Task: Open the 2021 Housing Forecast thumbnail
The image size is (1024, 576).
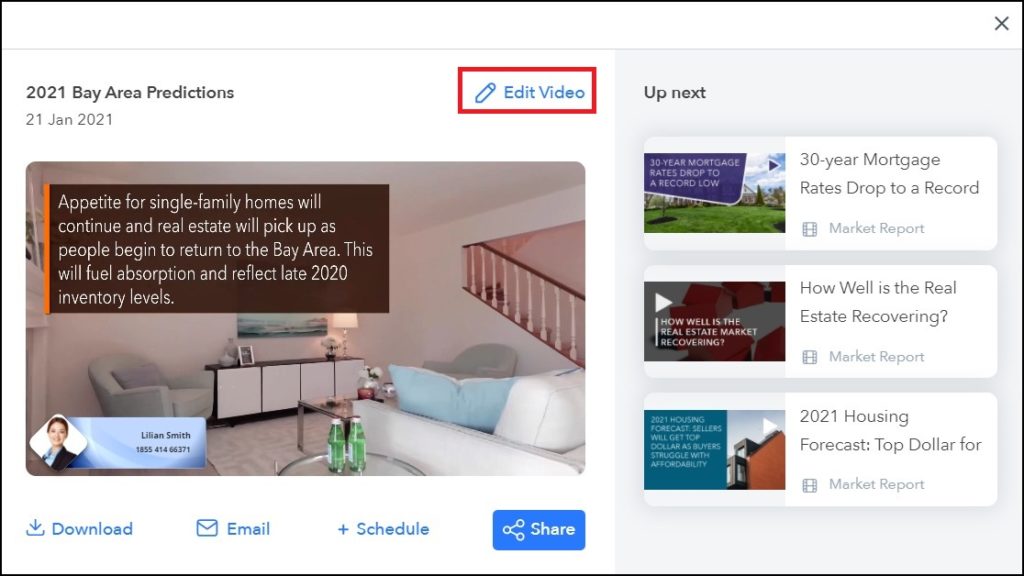Action: click(x=714, y=449)
